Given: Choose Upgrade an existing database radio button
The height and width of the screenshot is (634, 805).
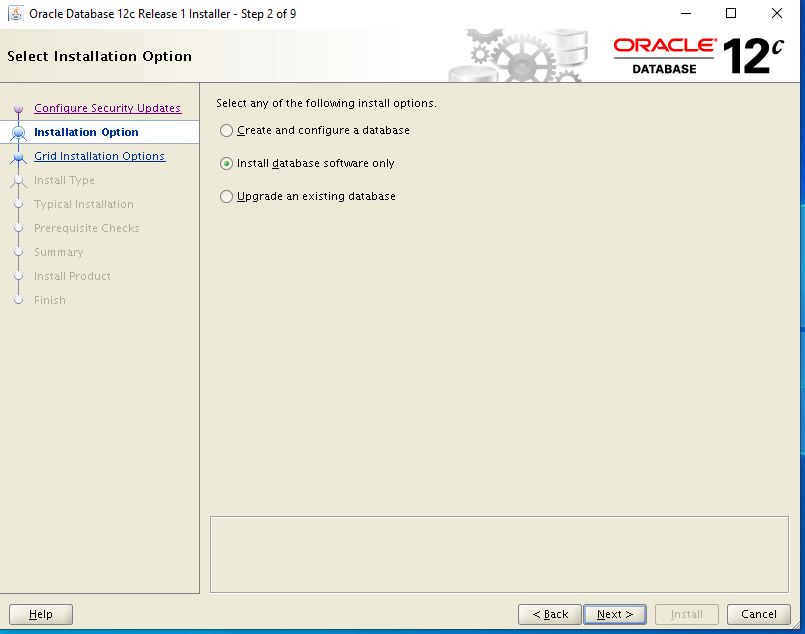Looking at the screenshot, I should (x=226, y=196).
